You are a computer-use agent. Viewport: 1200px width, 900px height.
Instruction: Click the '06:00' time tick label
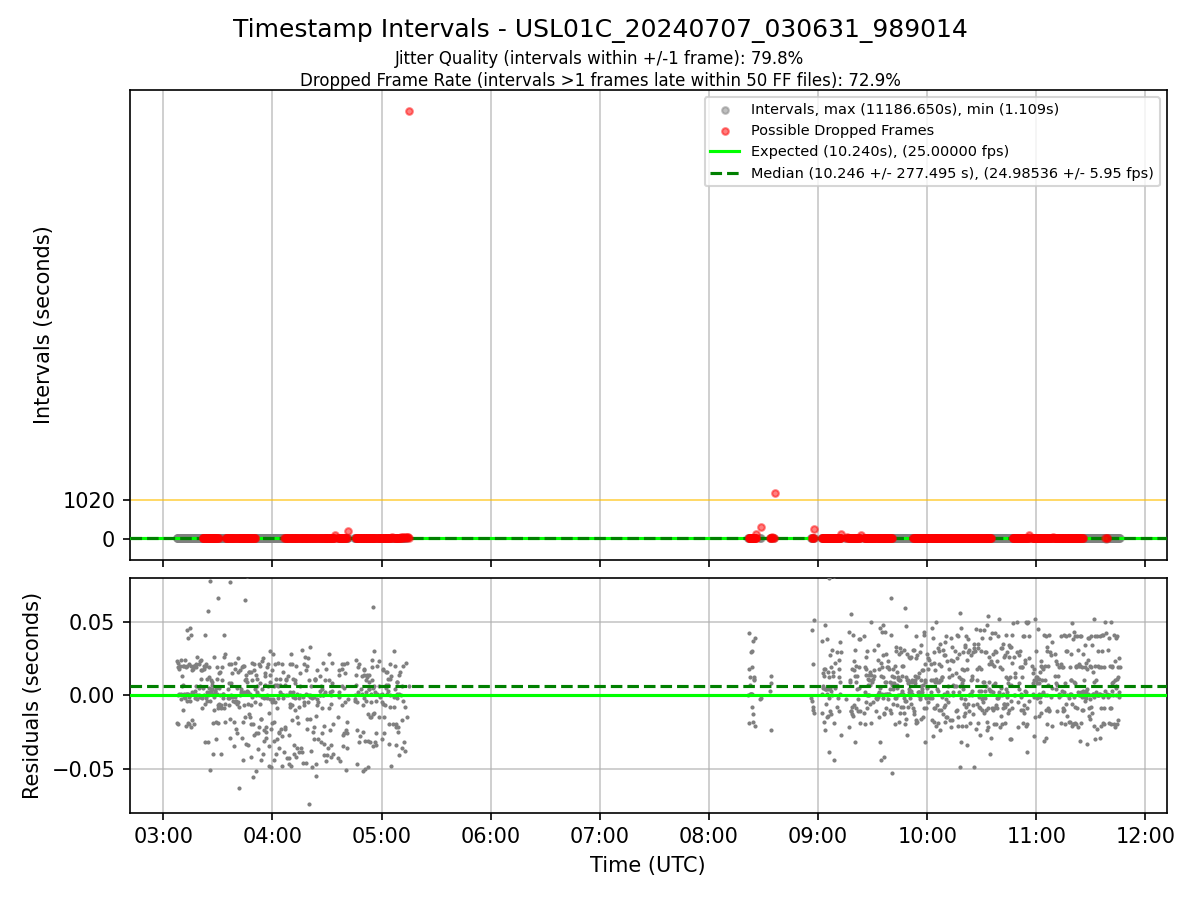click(x=490, y=834)
